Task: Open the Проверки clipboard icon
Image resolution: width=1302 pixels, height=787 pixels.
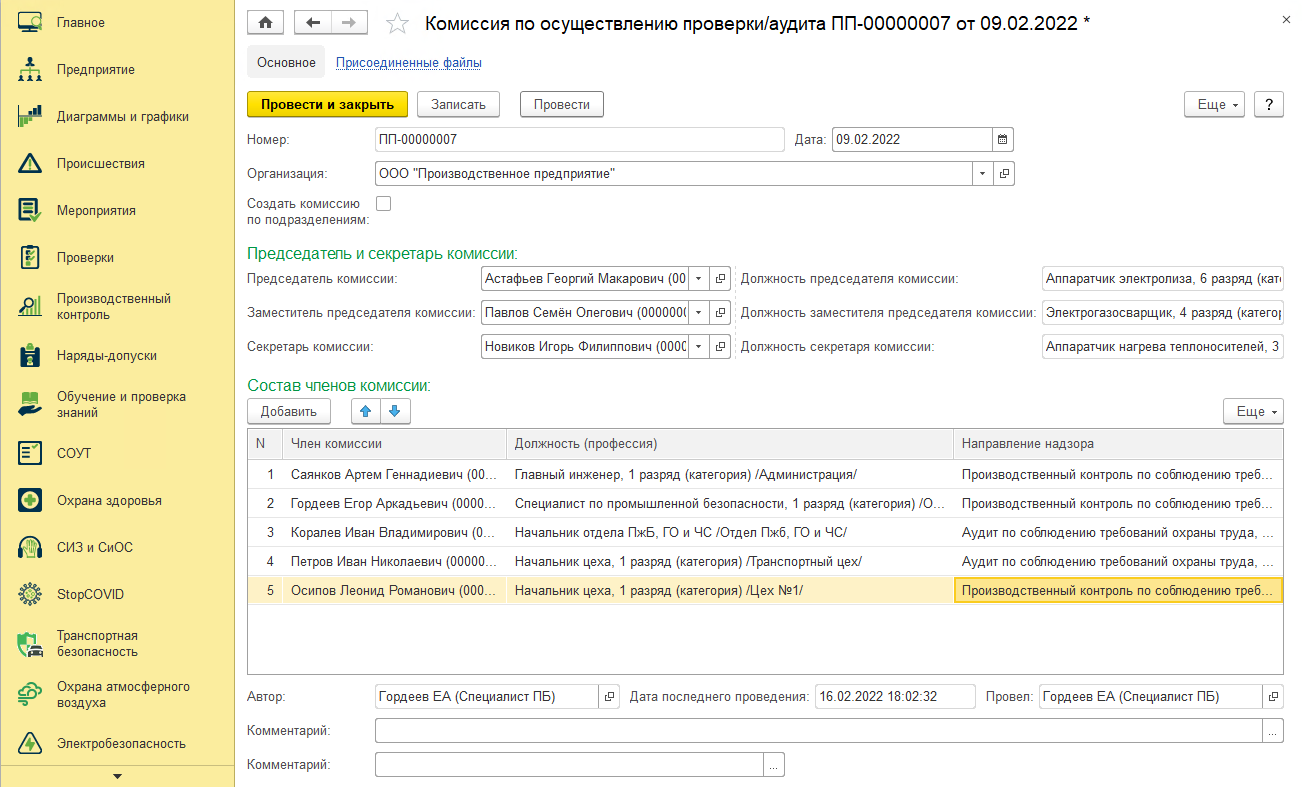Action: 29,257
